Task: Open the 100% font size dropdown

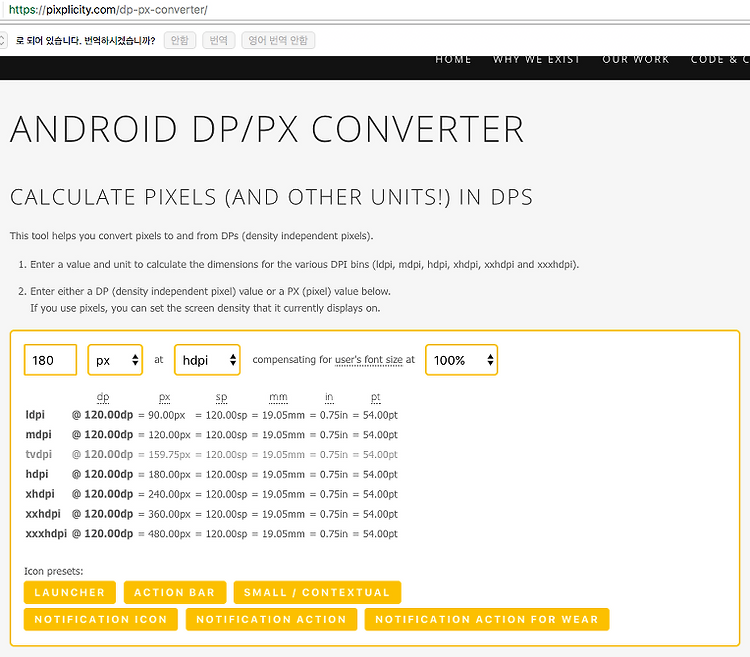Action: click(x=462, y=360)
